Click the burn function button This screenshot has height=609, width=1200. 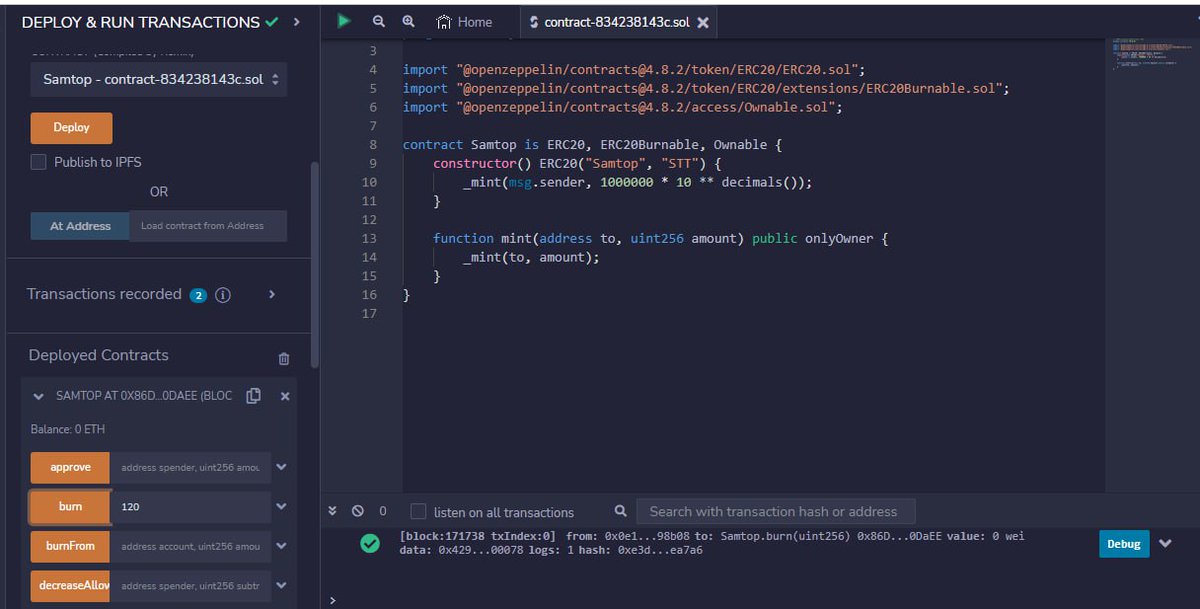click(x=70, y=507)
